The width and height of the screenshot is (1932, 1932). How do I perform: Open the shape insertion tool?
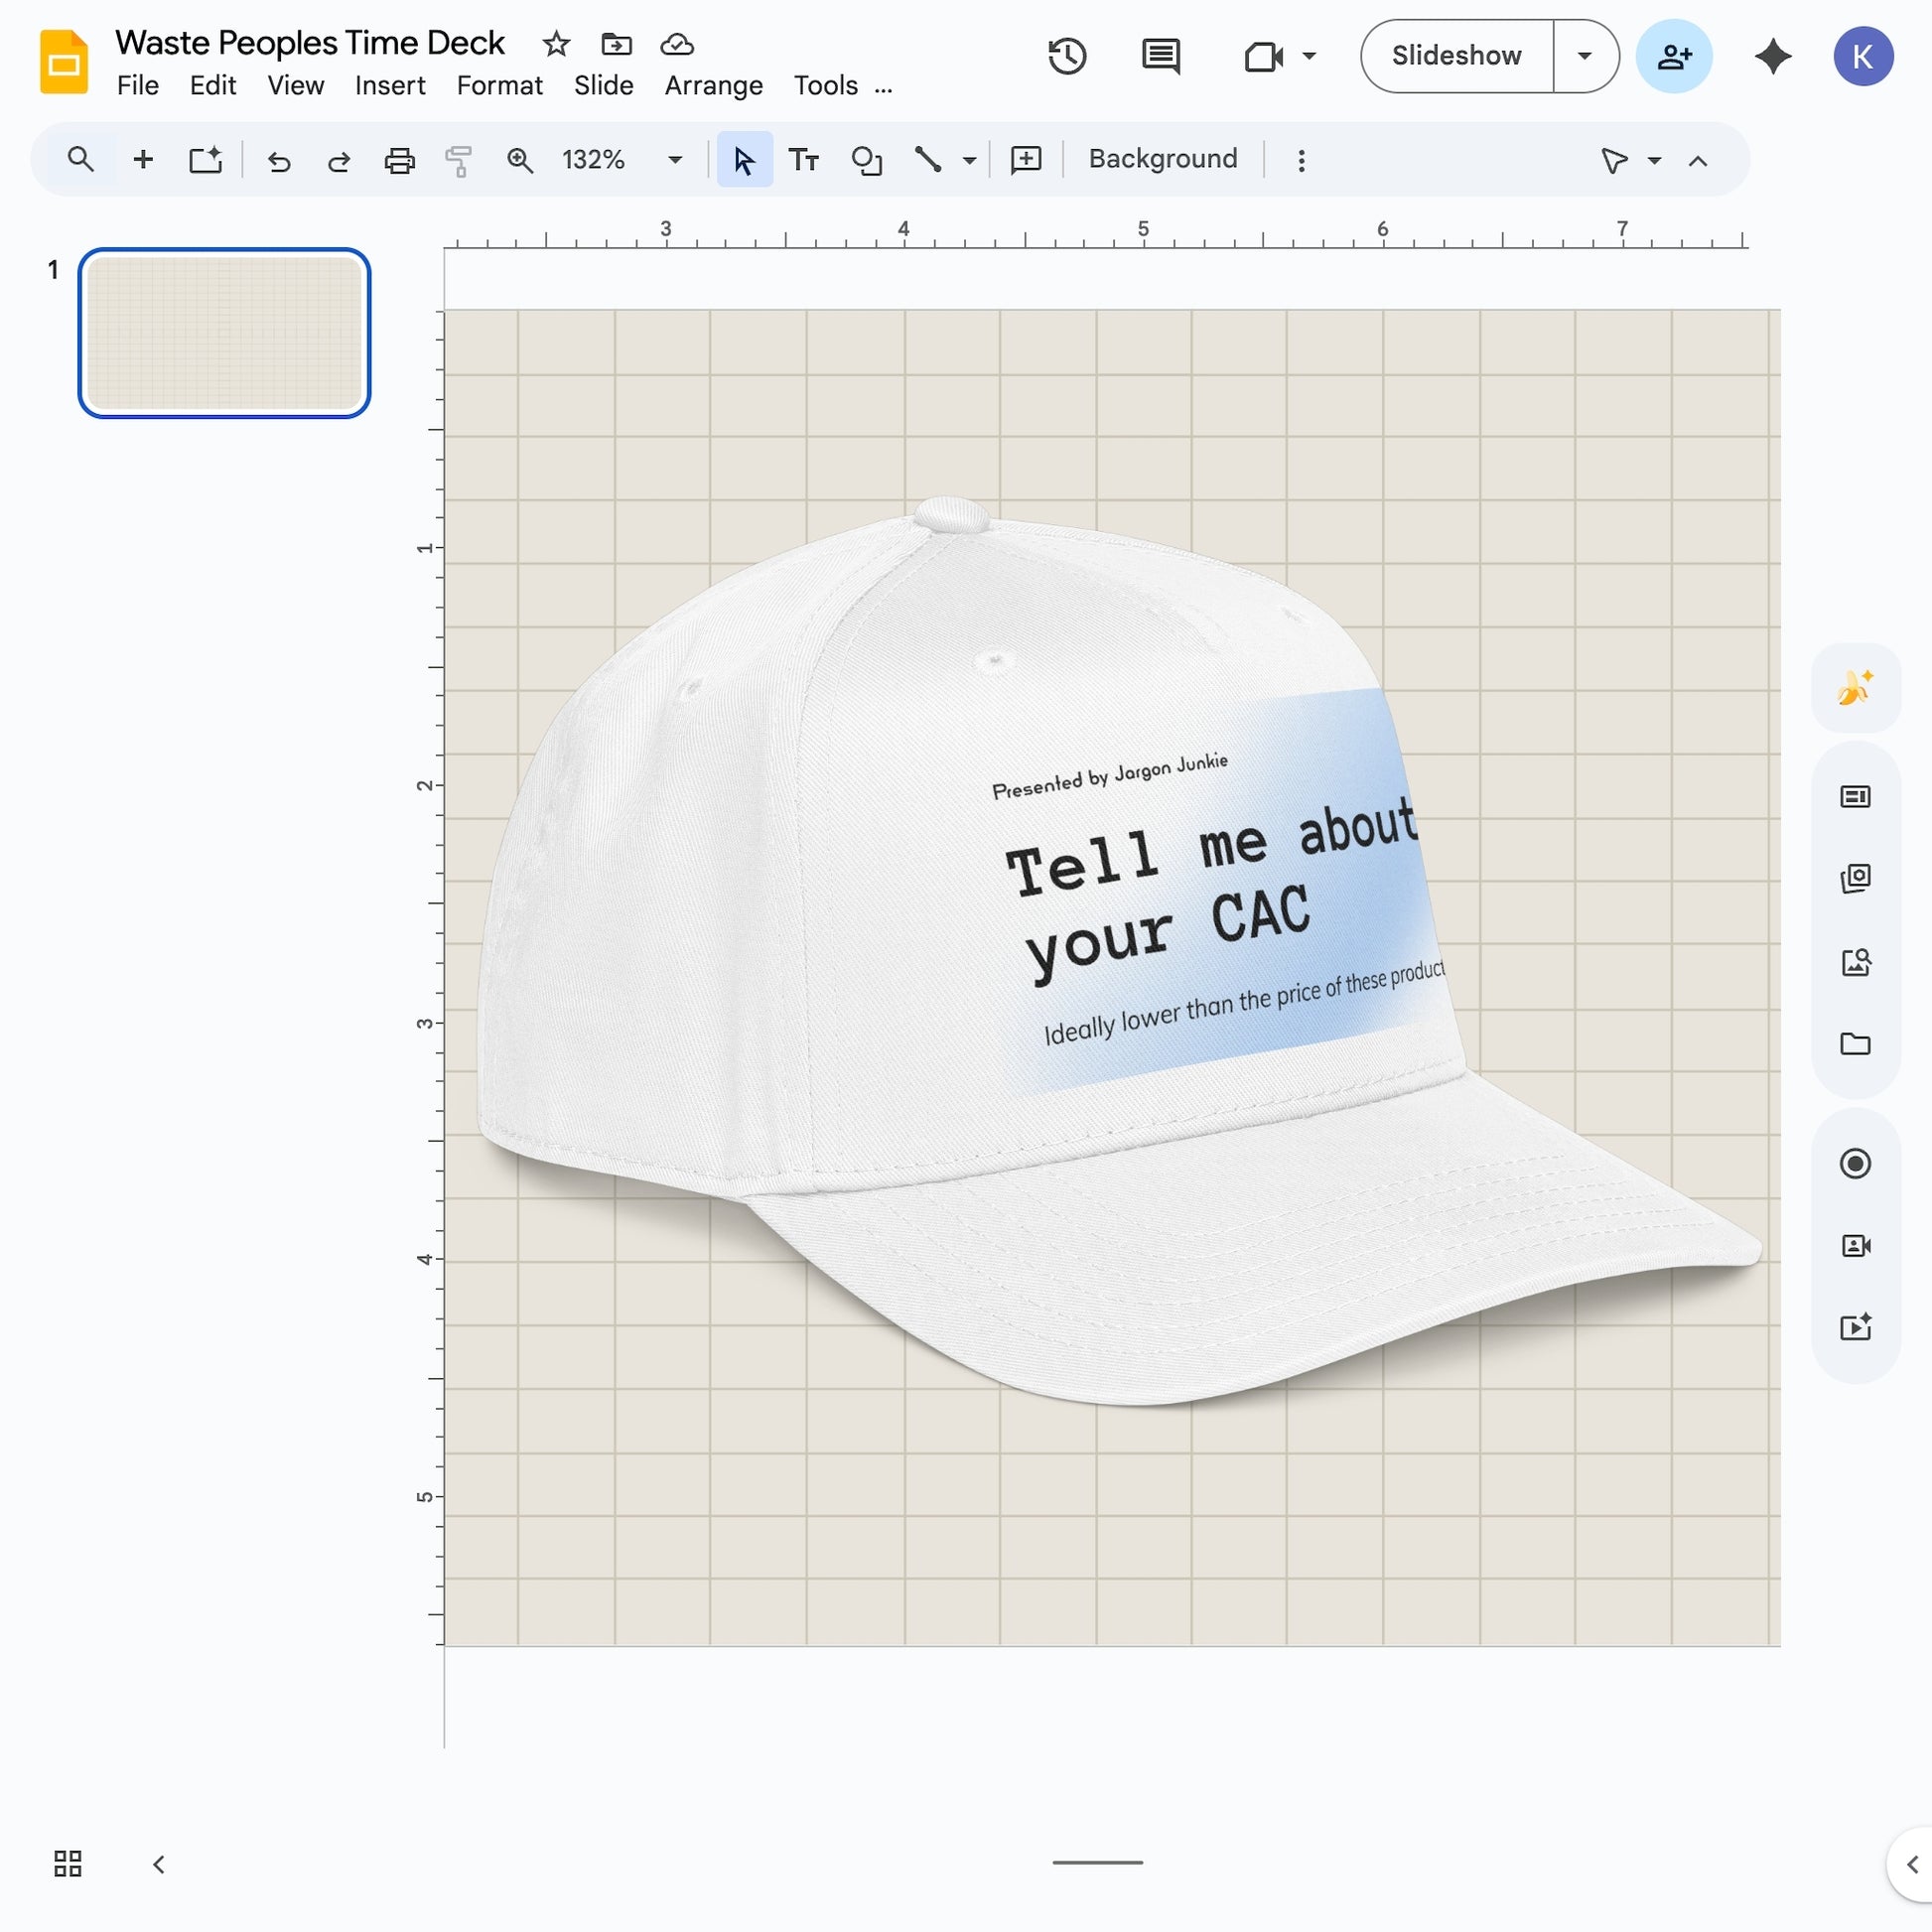tap(865, 159)
